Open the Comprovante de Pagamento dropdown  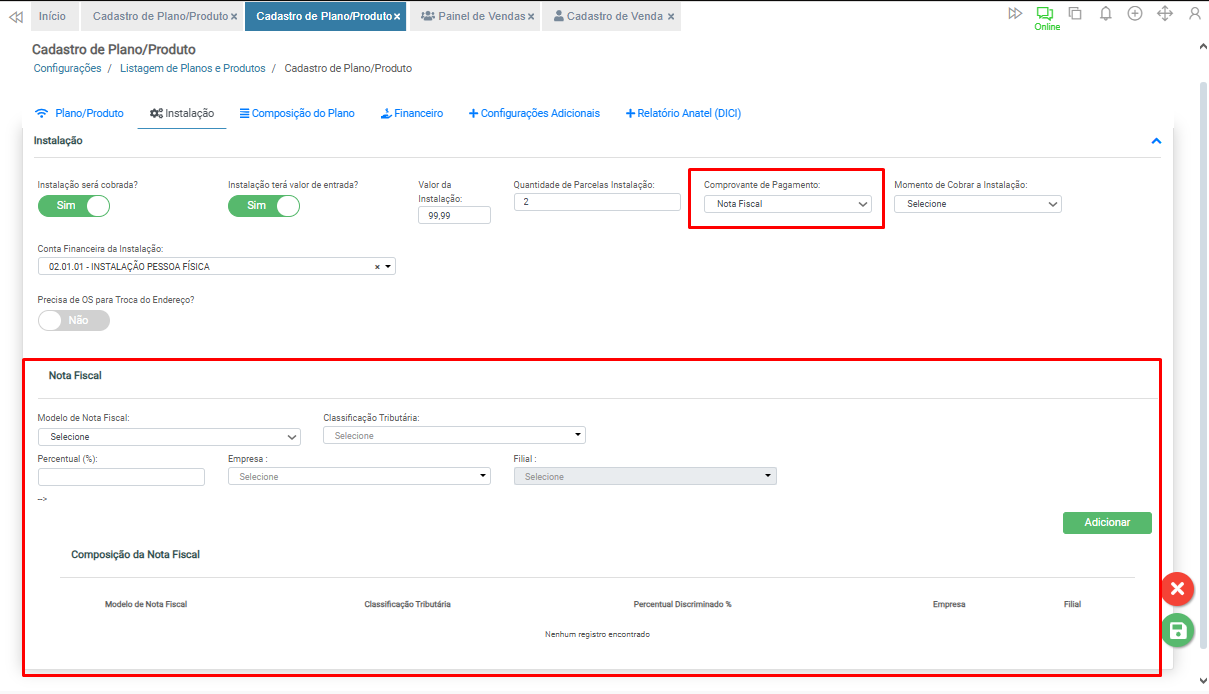[787, 204]
